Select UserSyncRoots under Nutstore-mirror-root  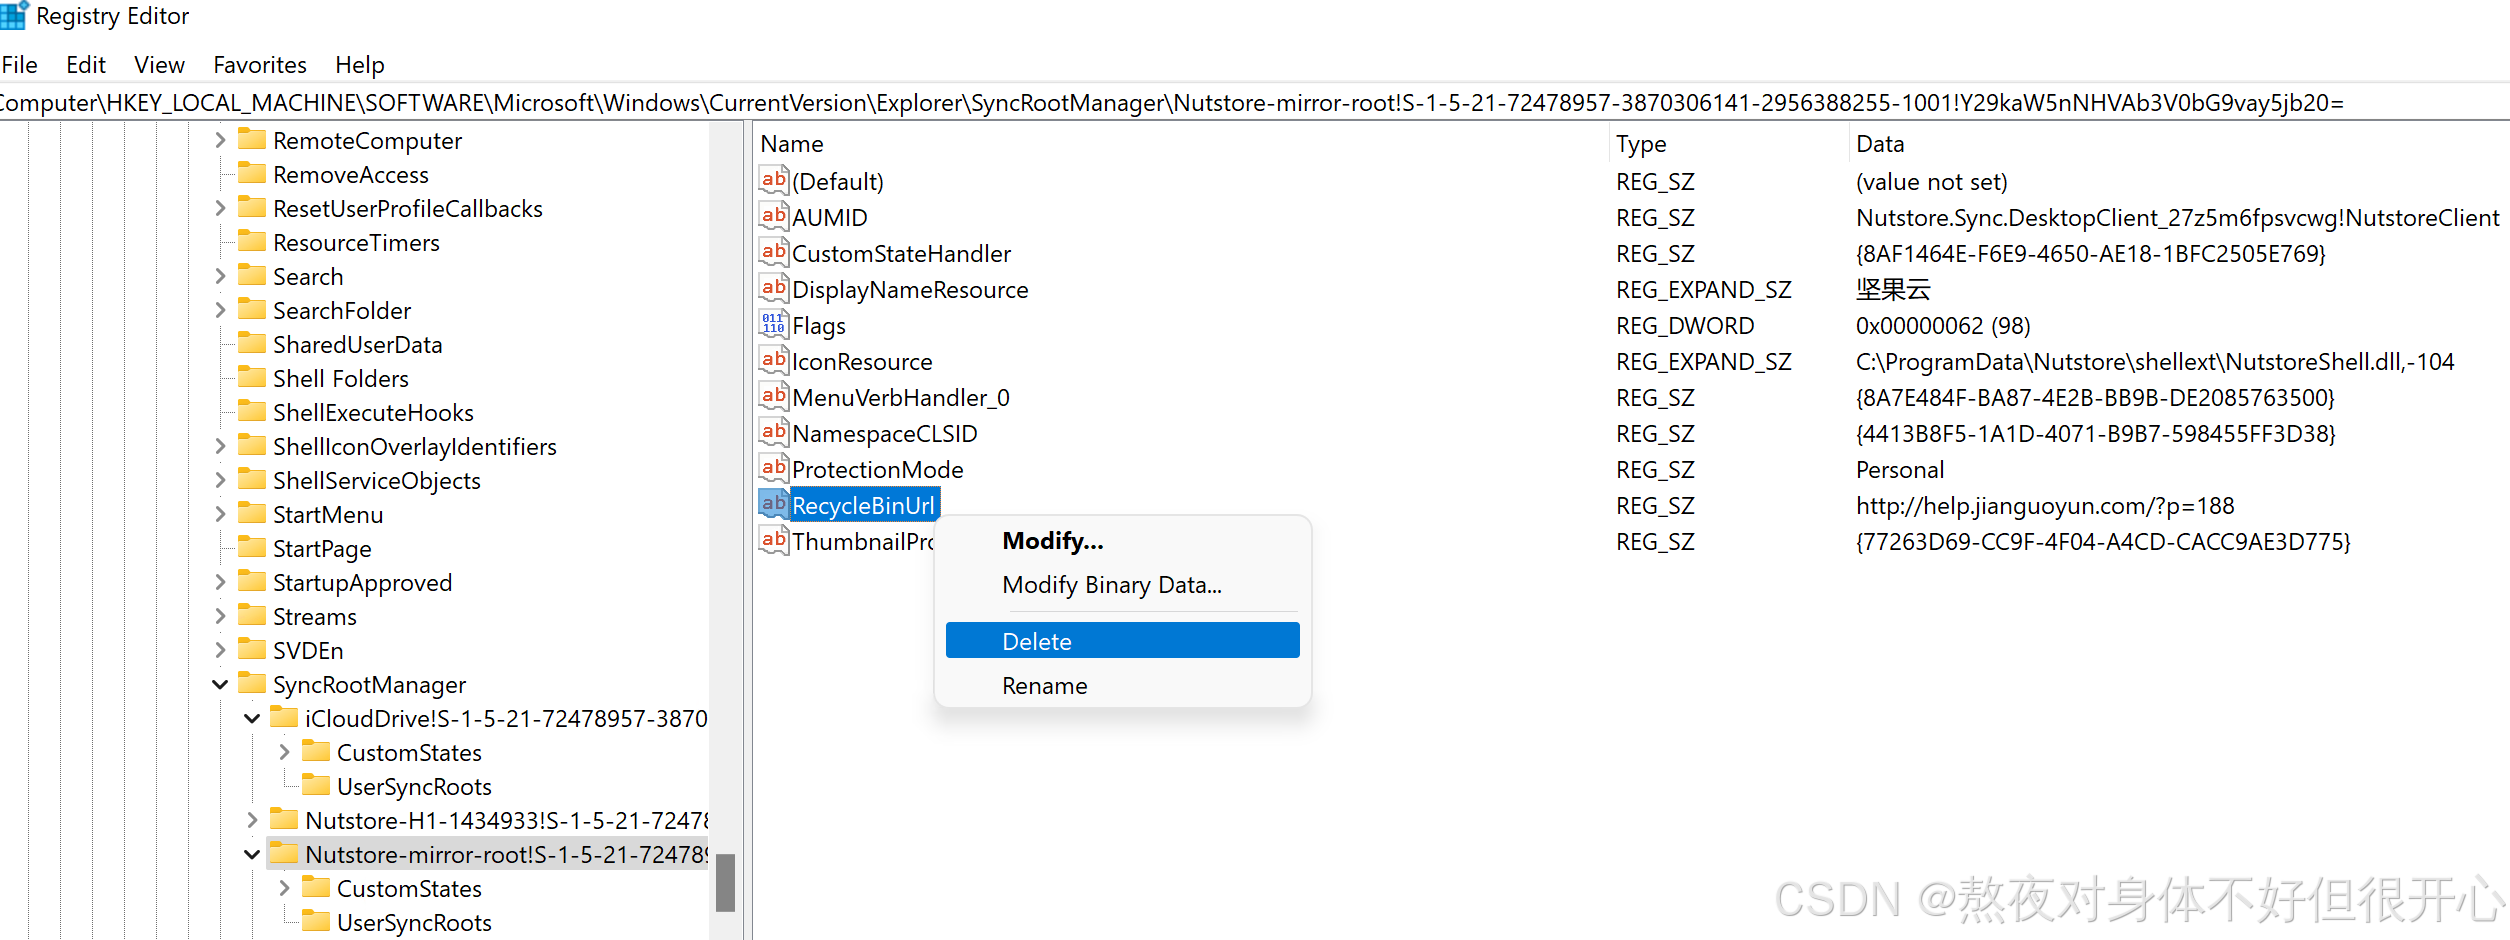tap(414, 923)
